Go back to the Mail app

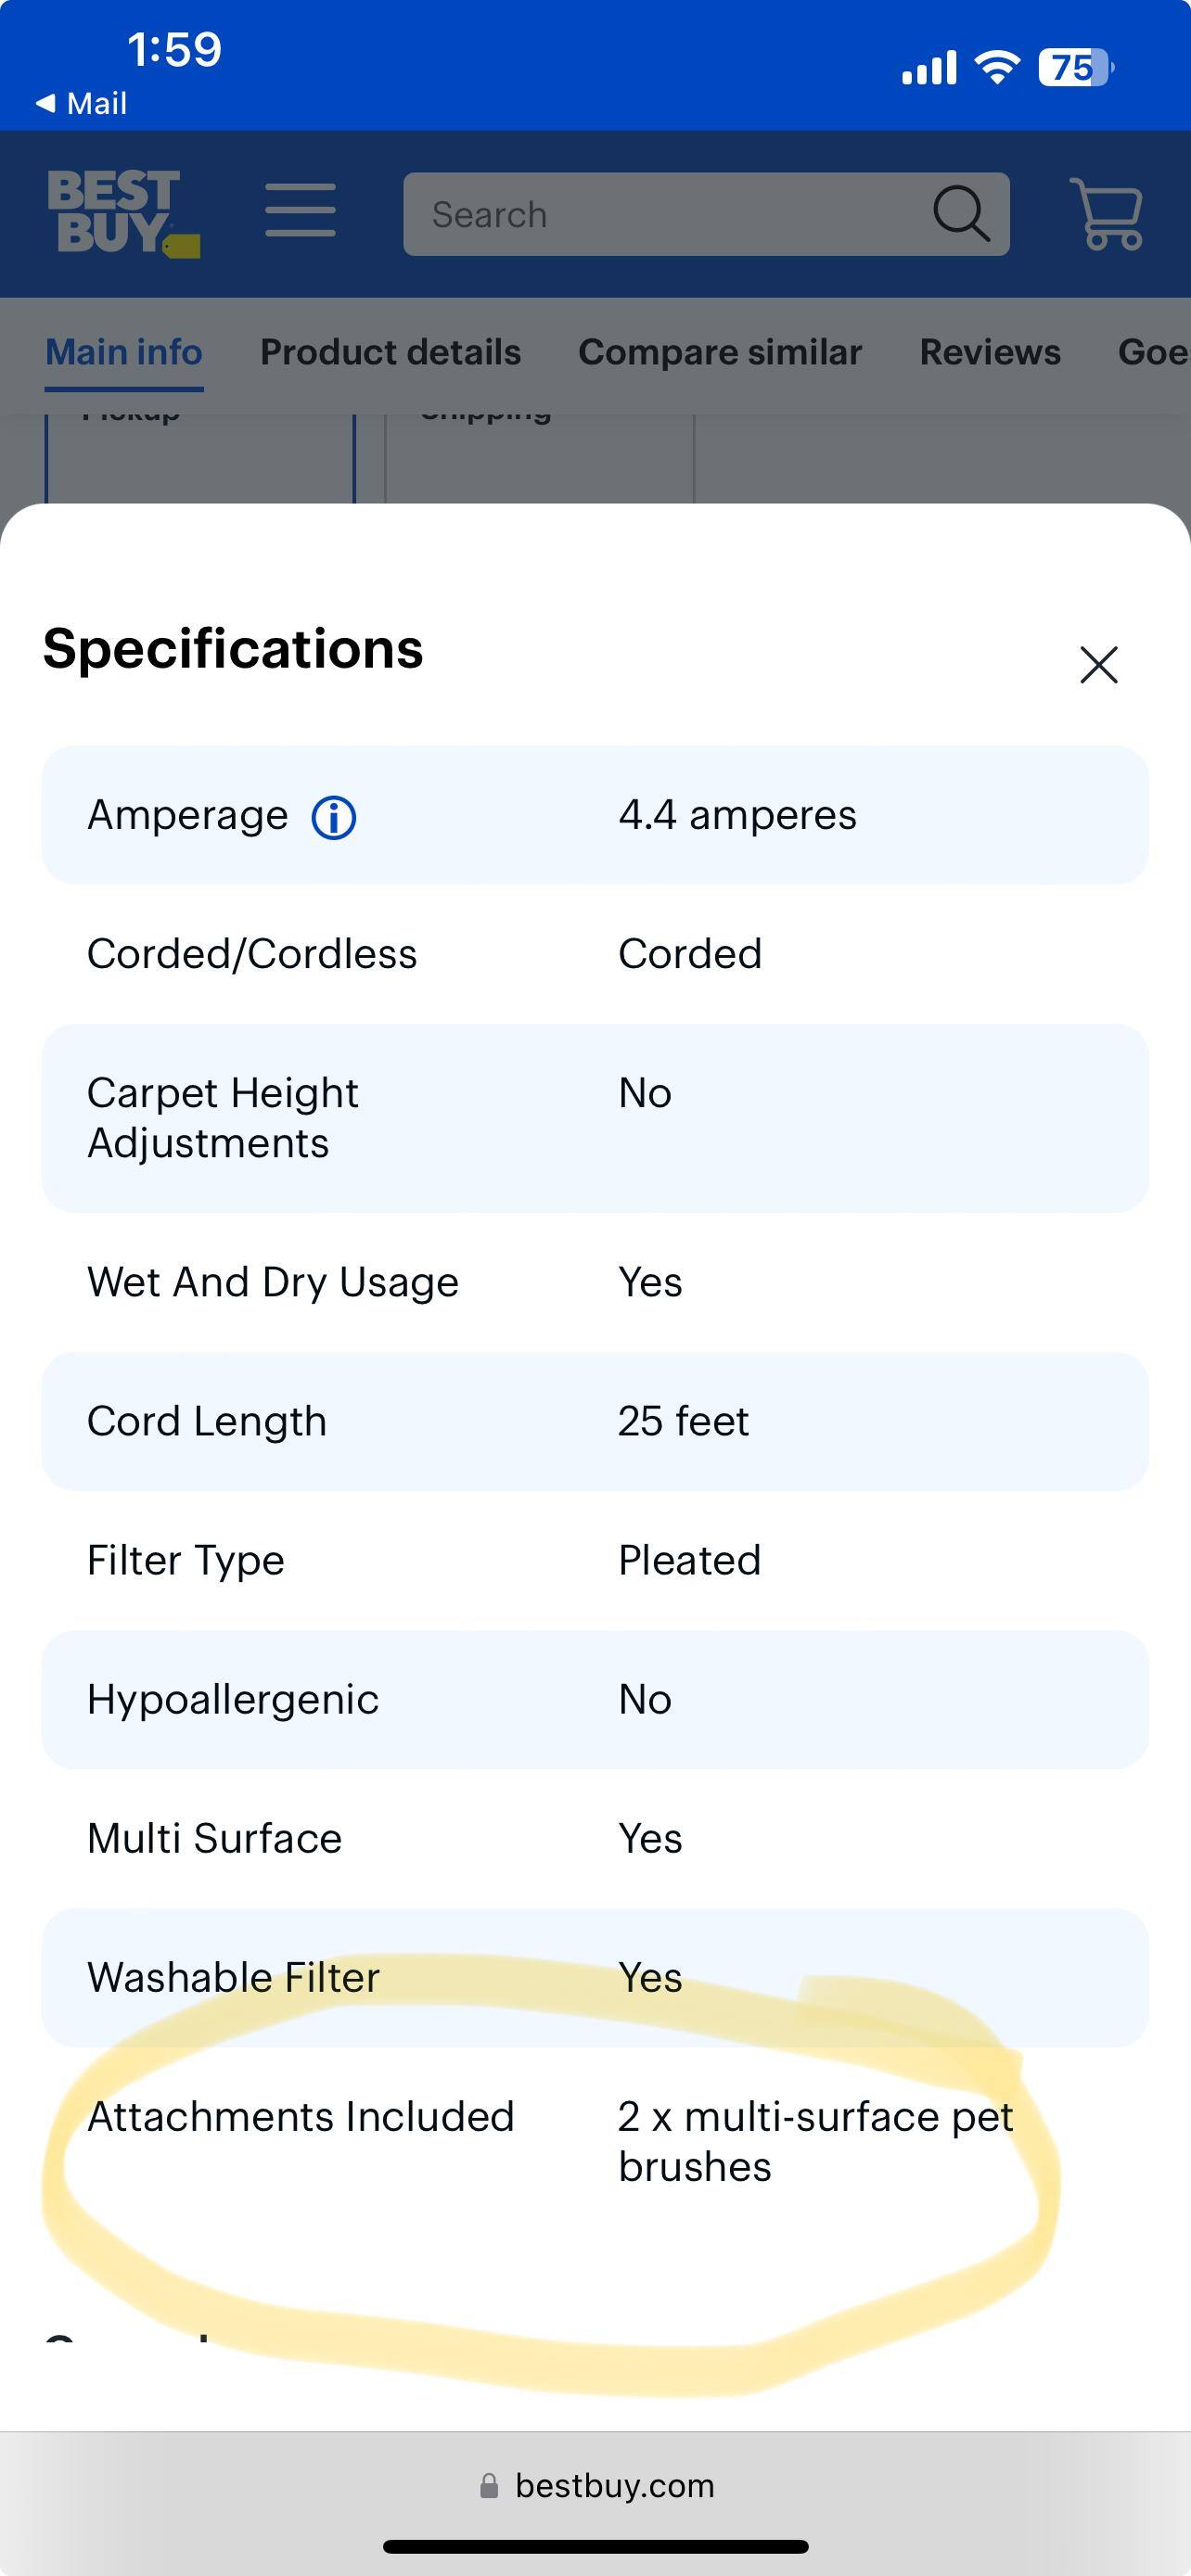point(82,103)
